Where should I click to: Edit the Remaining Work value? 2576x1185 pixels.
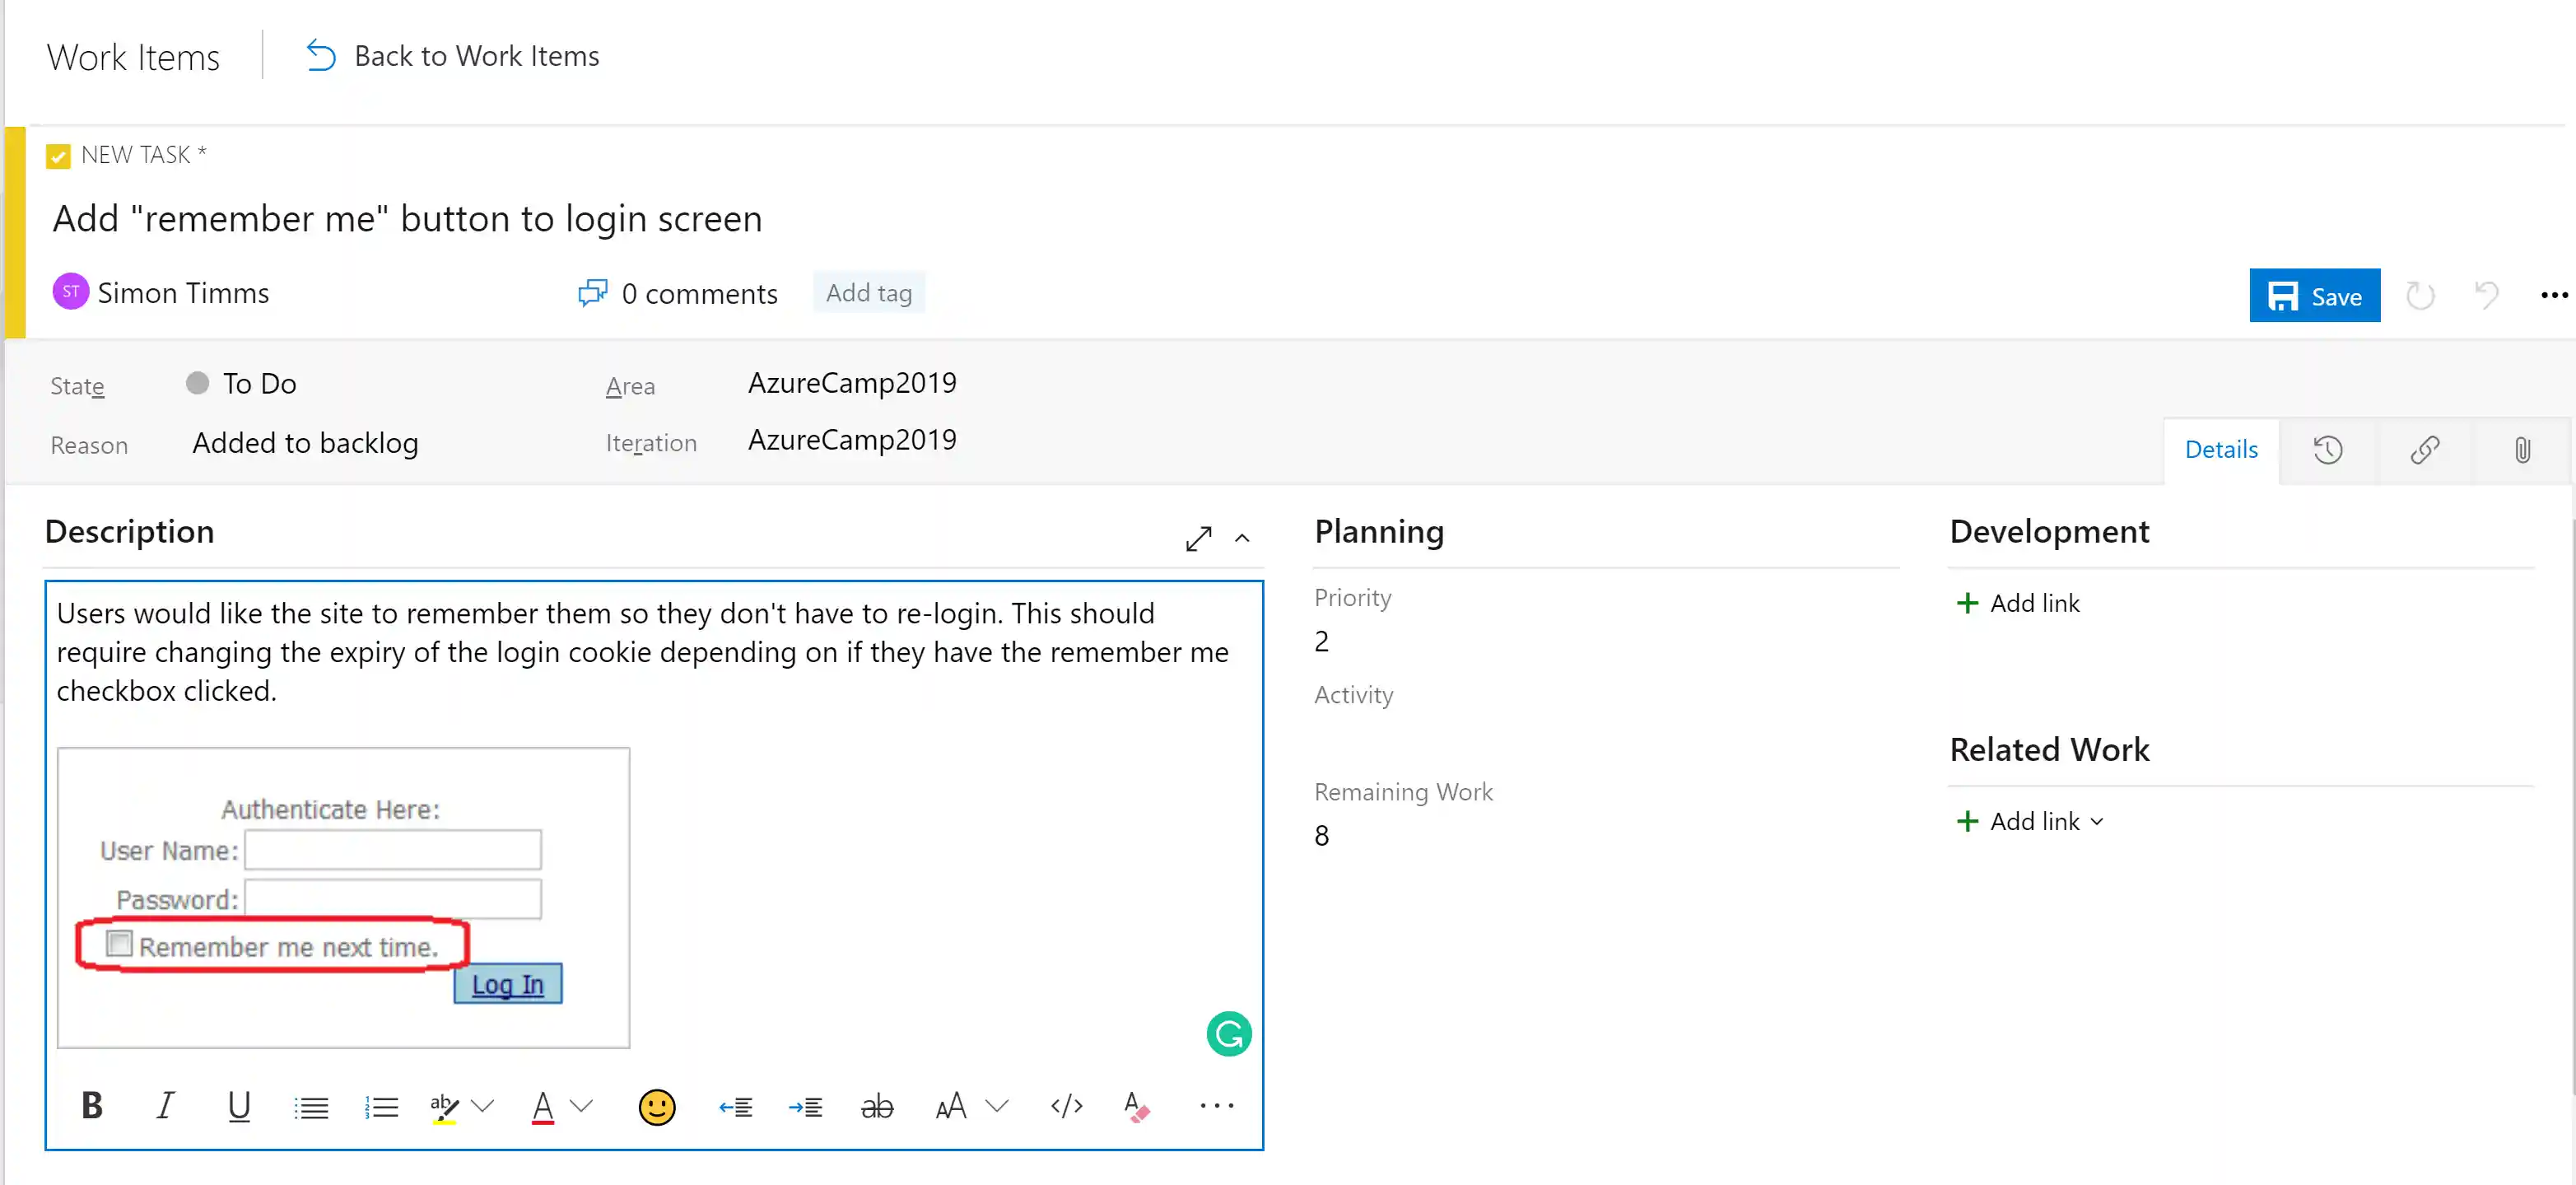(1321, 835)
